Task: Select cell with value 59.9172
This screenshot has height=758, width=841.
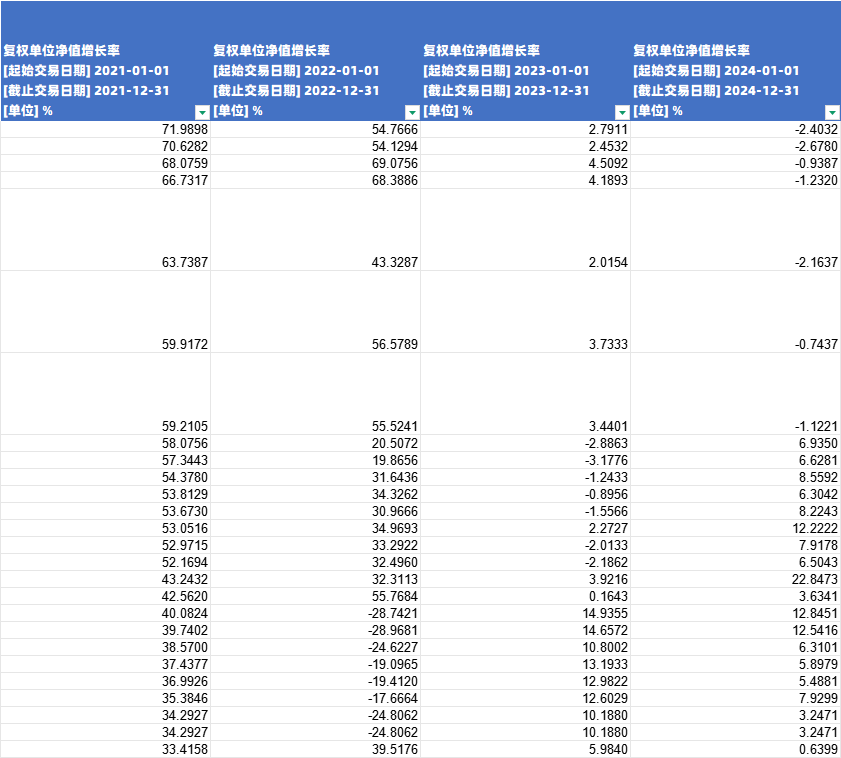Action: [106, 312]
